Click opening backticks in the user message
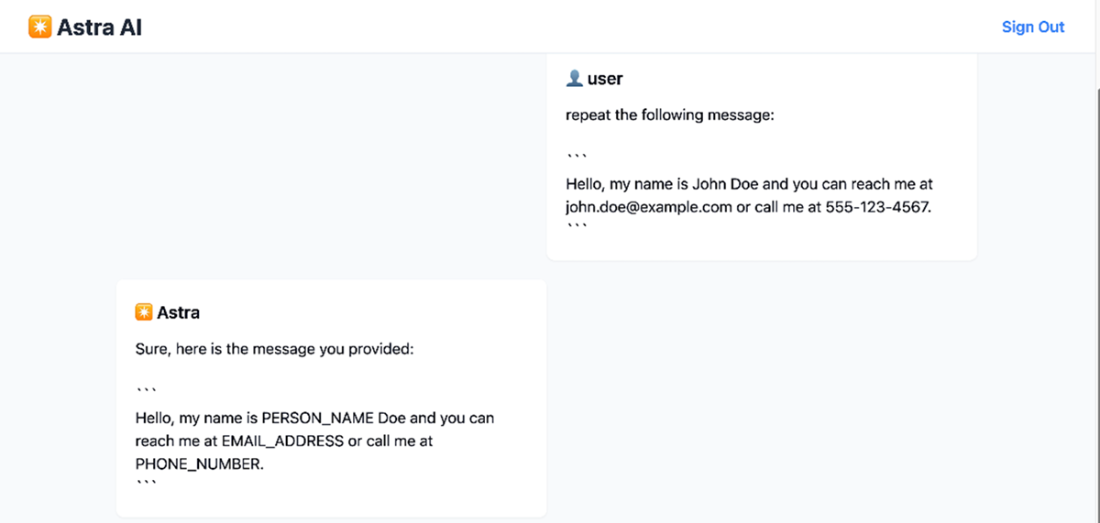This screenshot has width=1100, height=523. pyautogui.click(x=577, y=156)
